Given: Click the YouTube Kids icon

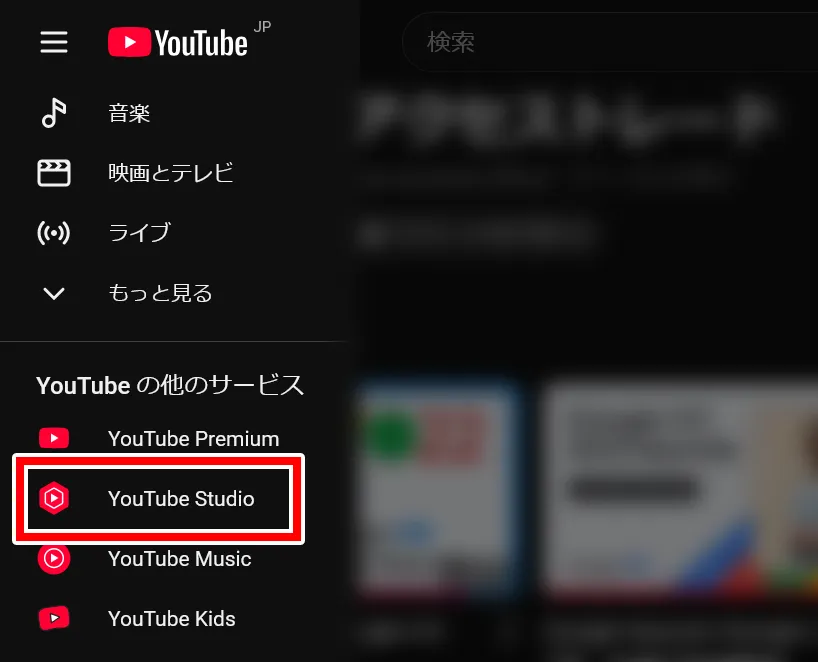Looking at the screenshot, I should click(54, 618).
